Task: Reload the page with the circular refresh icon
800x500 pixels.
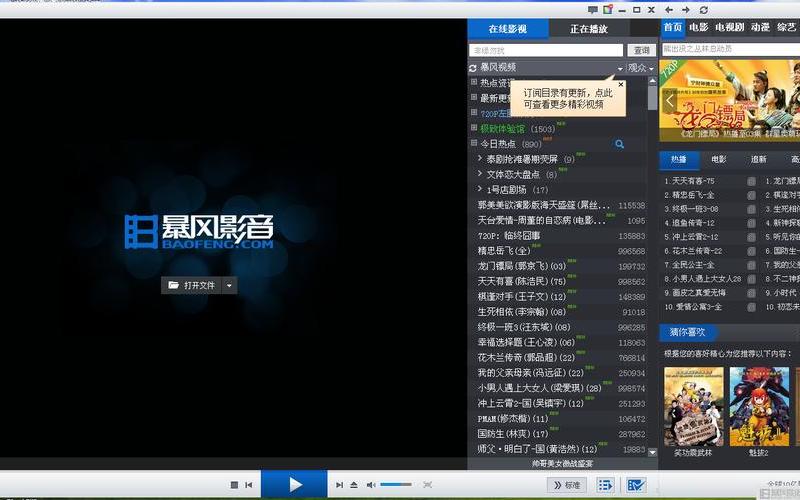Action: click(x=704, y=10)
